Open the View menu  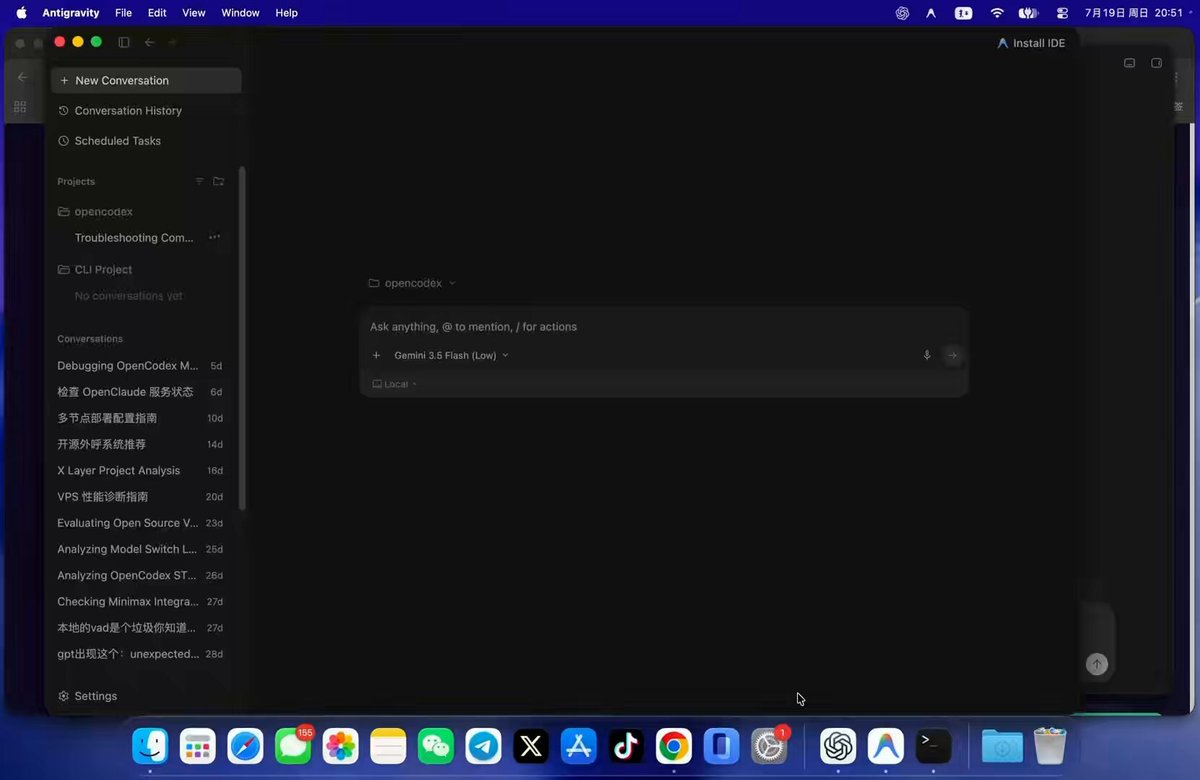point(194,13)
